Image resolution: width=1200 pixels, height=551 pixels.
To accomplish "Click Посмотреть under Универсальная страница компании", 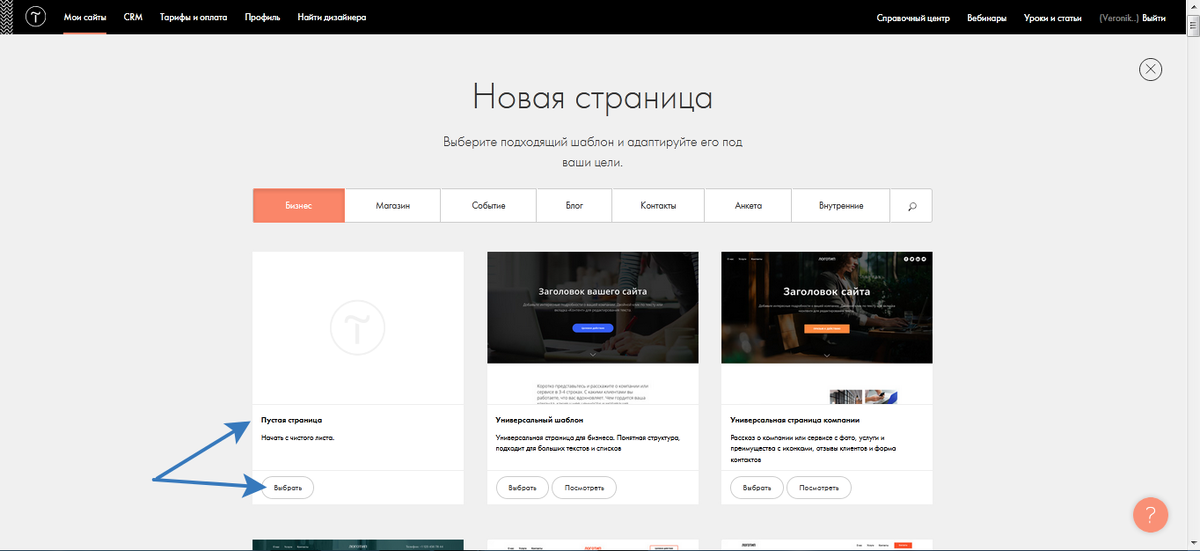I will coord(819,488).
